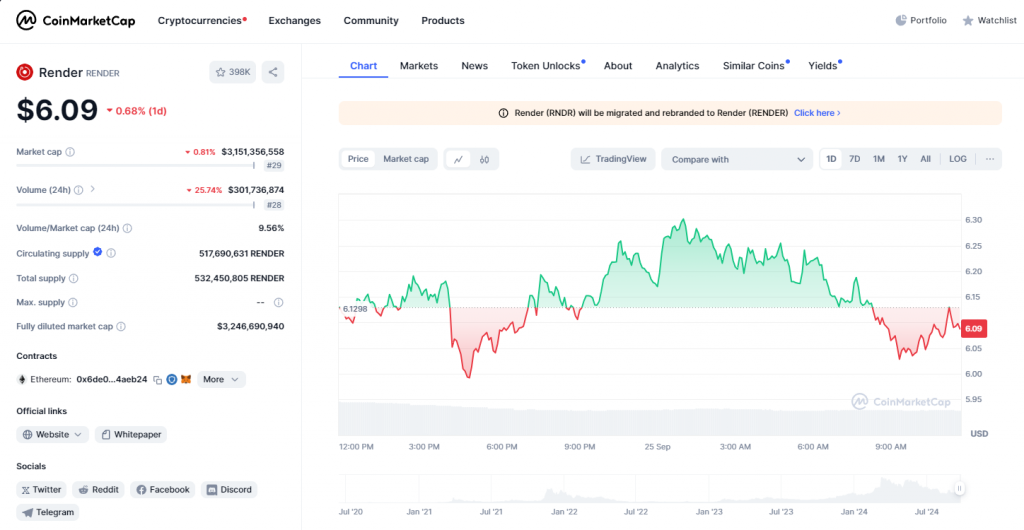Open Portfolio in the header
The width and height of the screenshot is (1024, 530).
click(921, 21)
